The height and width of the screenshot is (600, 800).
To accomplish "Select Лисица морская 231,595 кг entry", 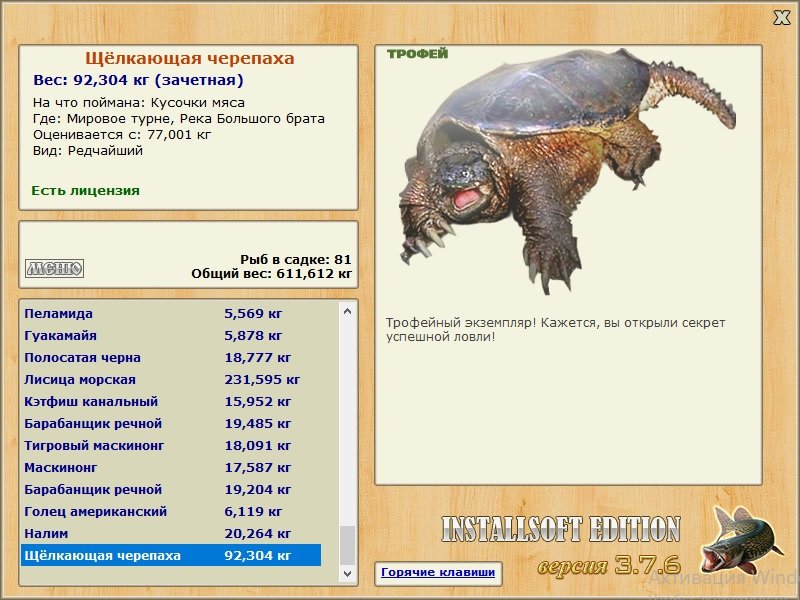I will click(171, 380).
